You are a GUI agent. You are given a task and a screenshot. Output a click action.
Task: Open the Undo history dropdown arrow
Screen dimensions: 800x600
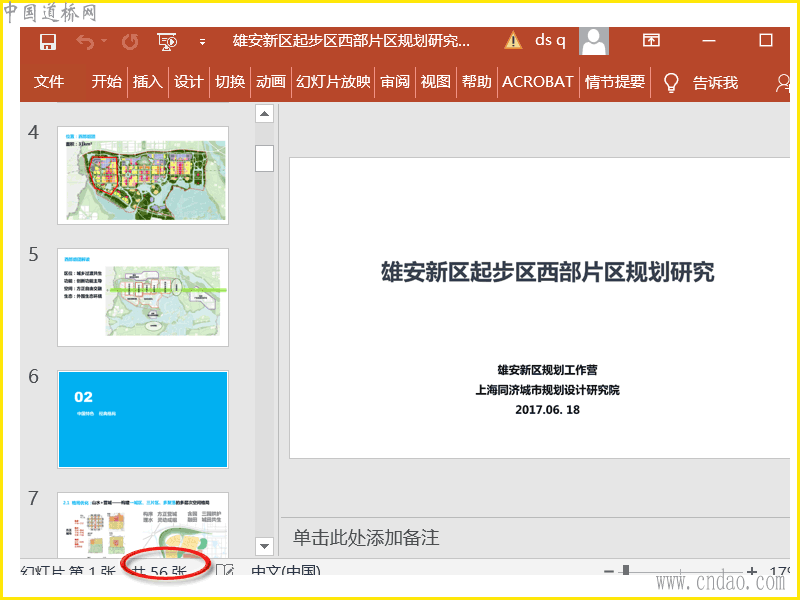tap(104, 42)
